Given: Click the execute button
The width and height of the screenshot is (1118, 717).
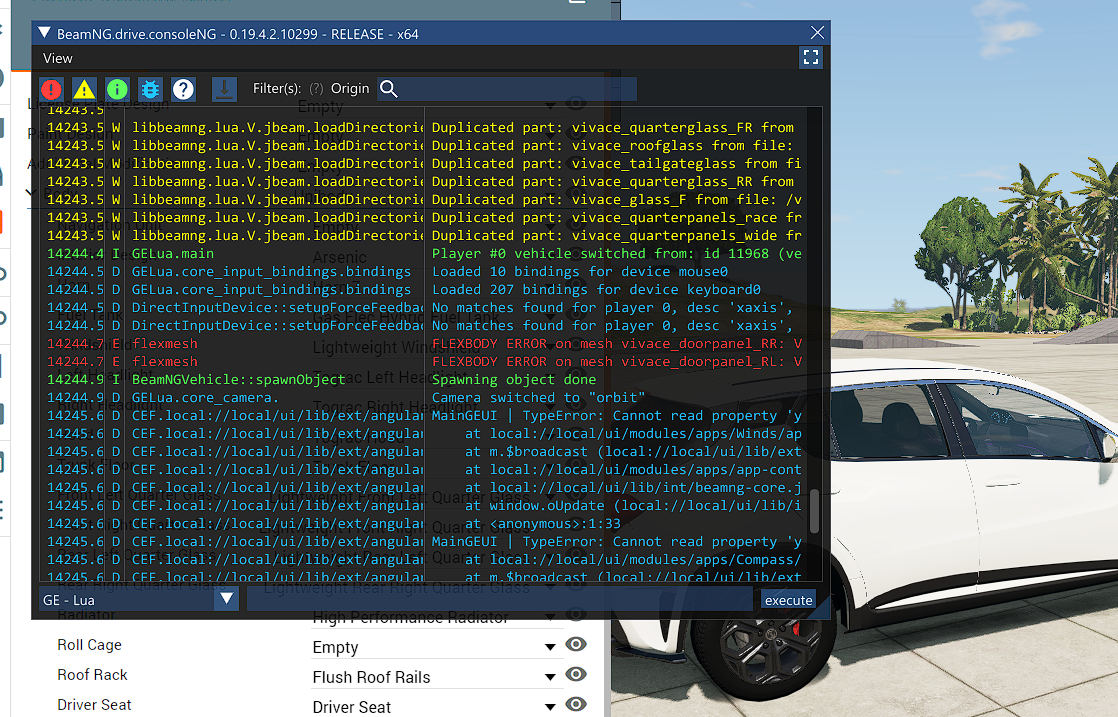Looking at the screenshot, I should point(788,600).
